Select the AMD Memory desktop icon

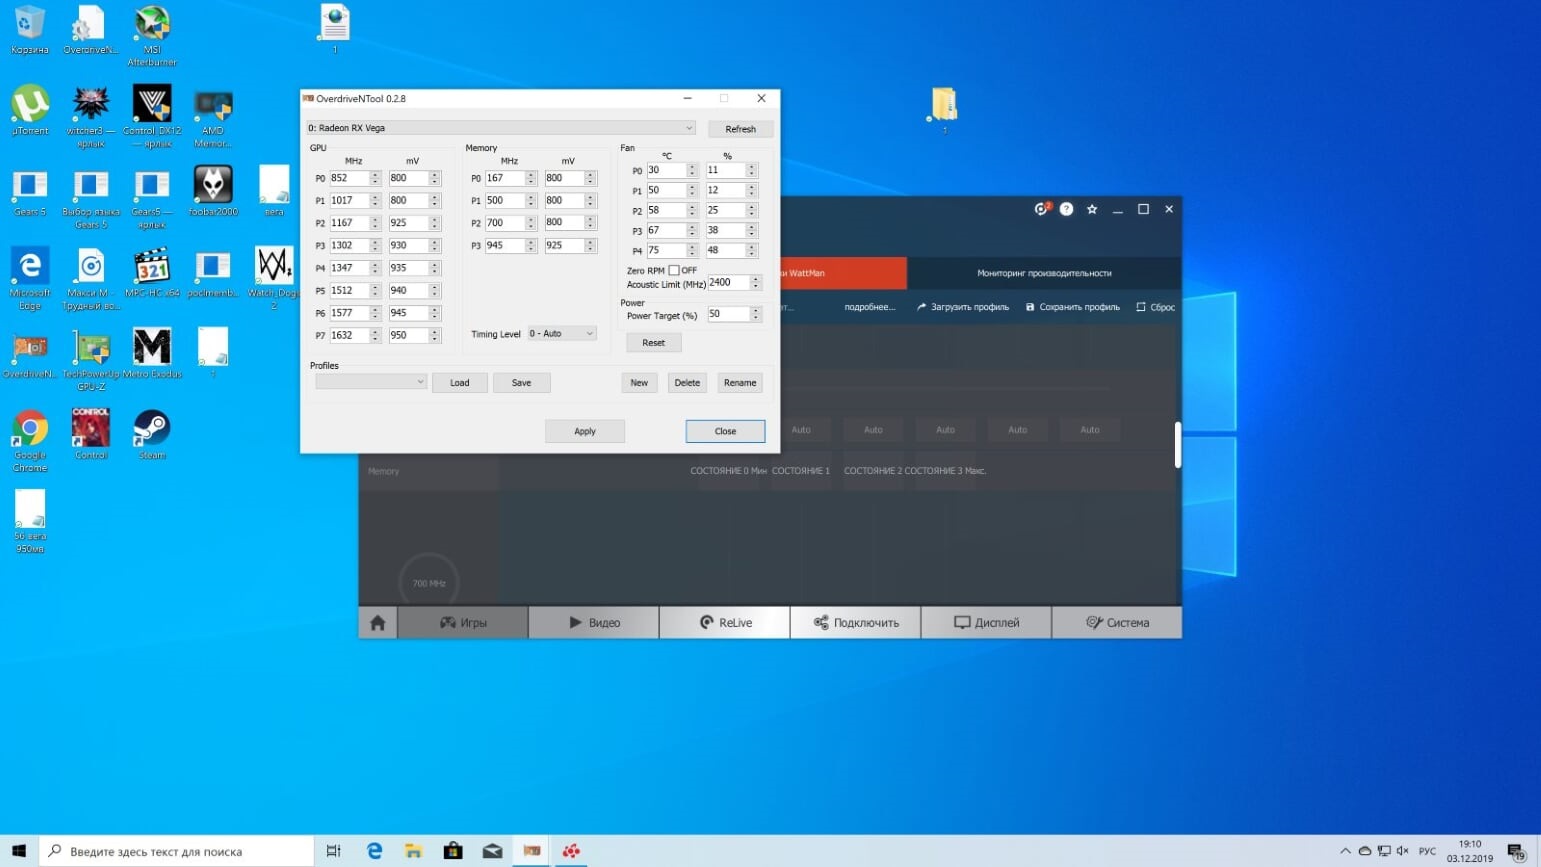tap(213, 116)
